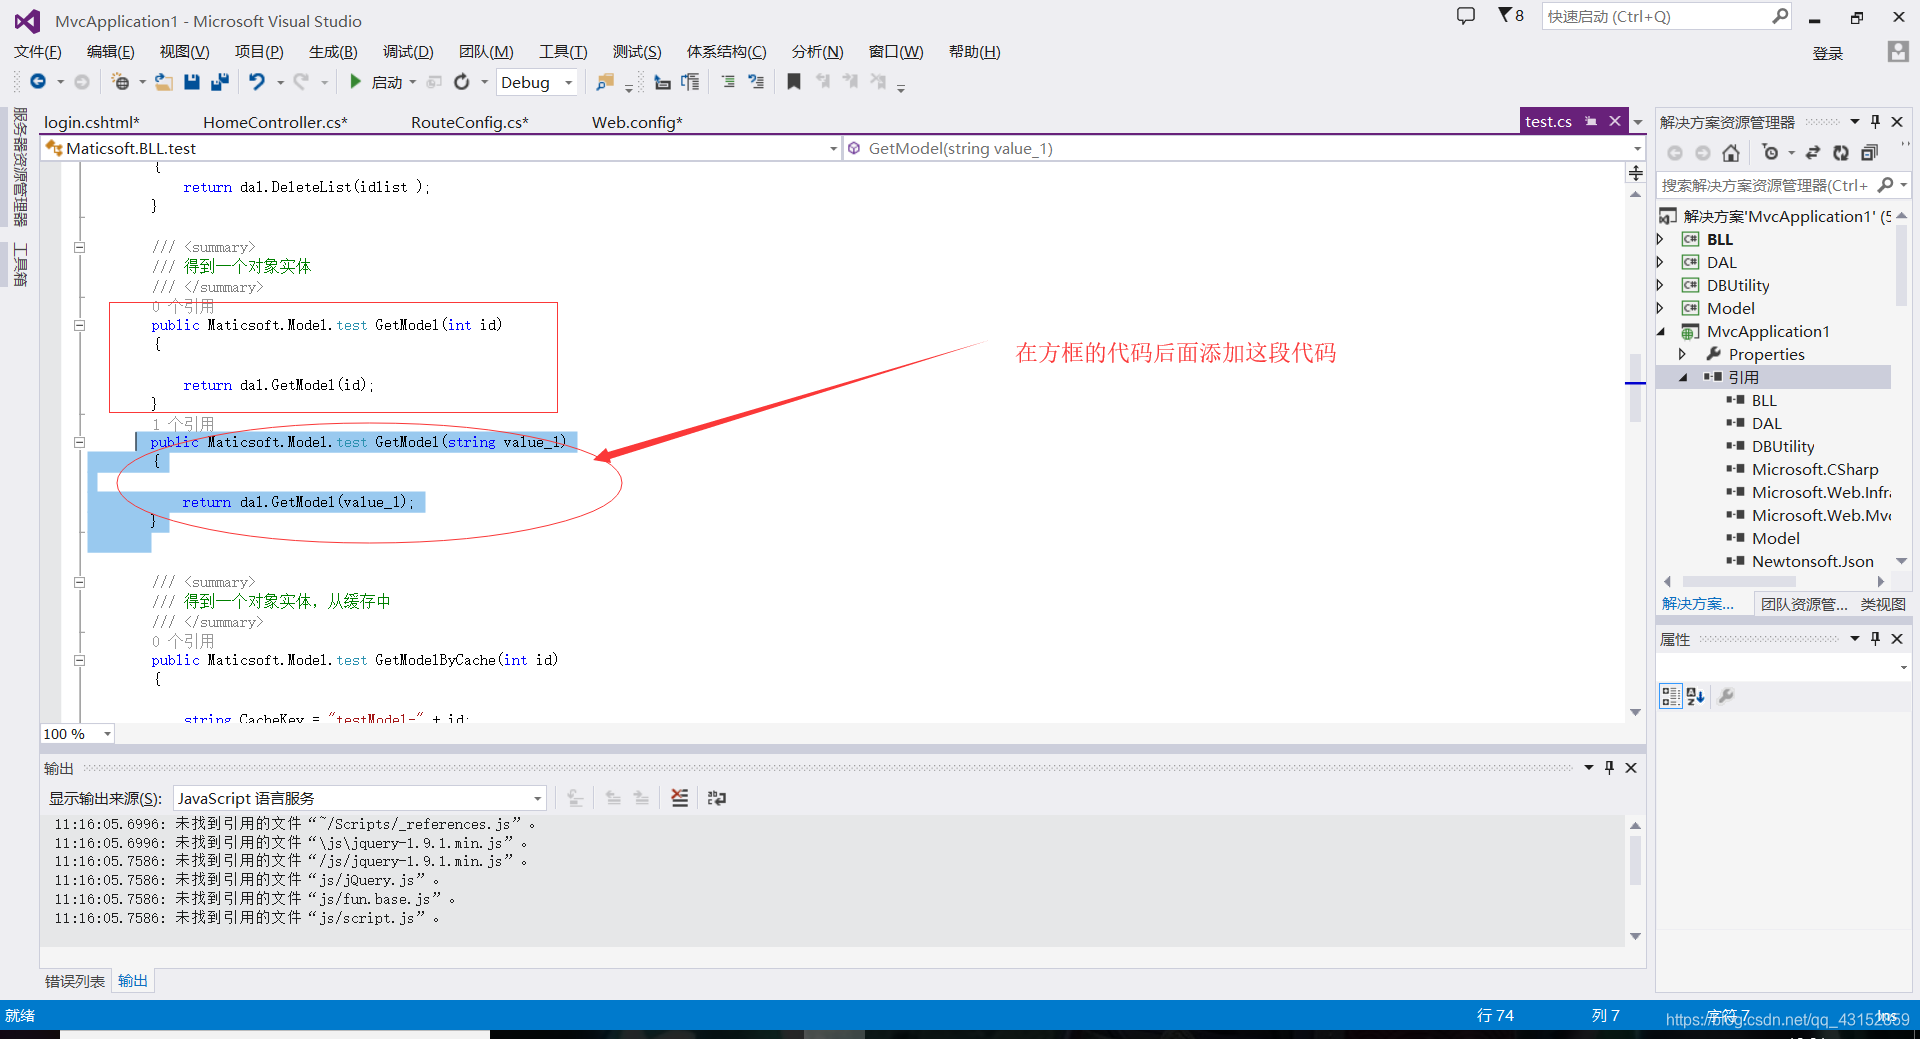1920x1039 pixels.
Task: Switch to the 错误列表 bottom tab
Action: click(x=75, y=981)
